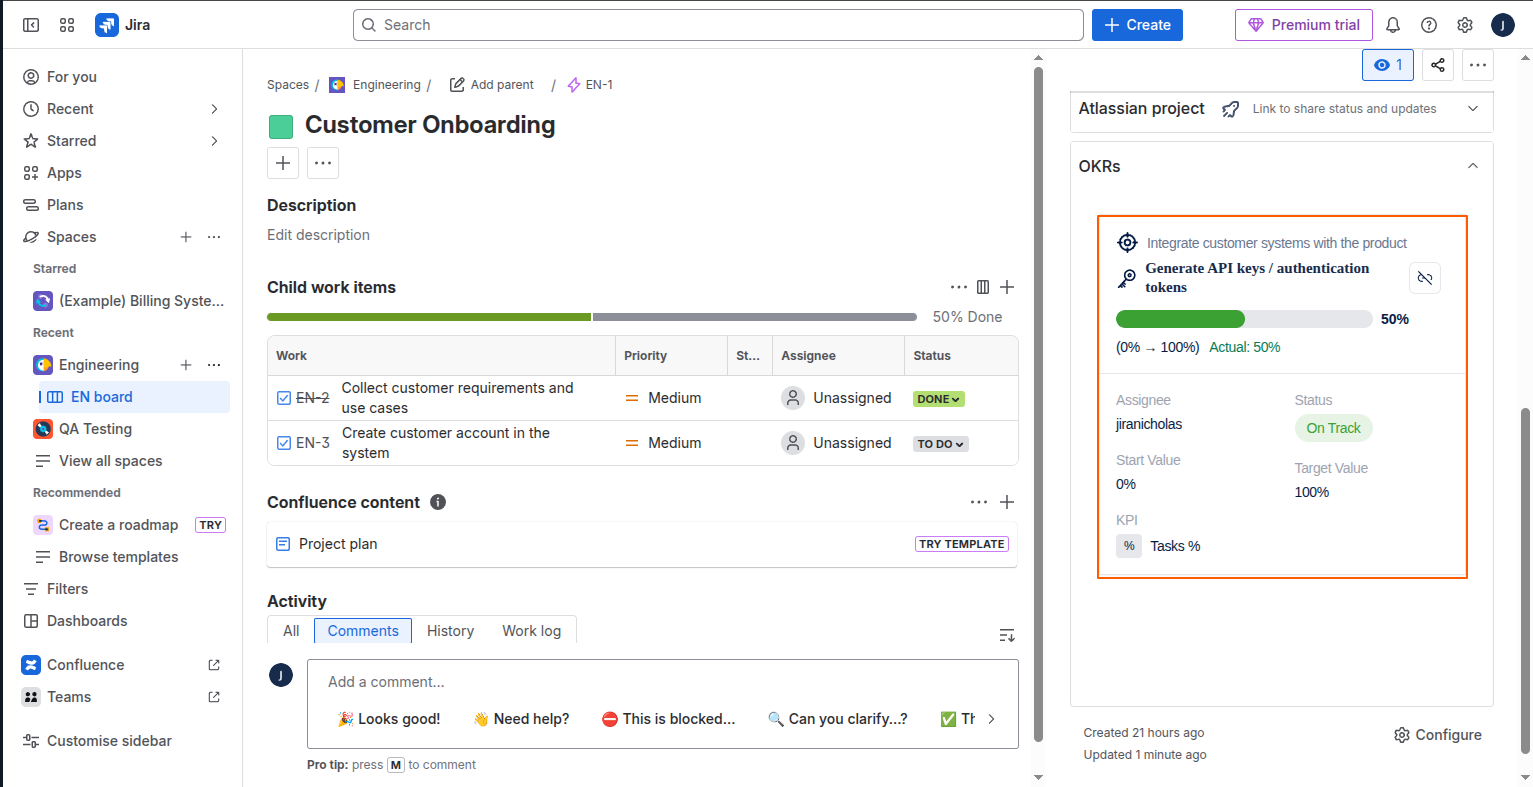The height and width of the screenshot is (787, 1533).
Task: Open the notifications bell
Action: pos(1393,25)
